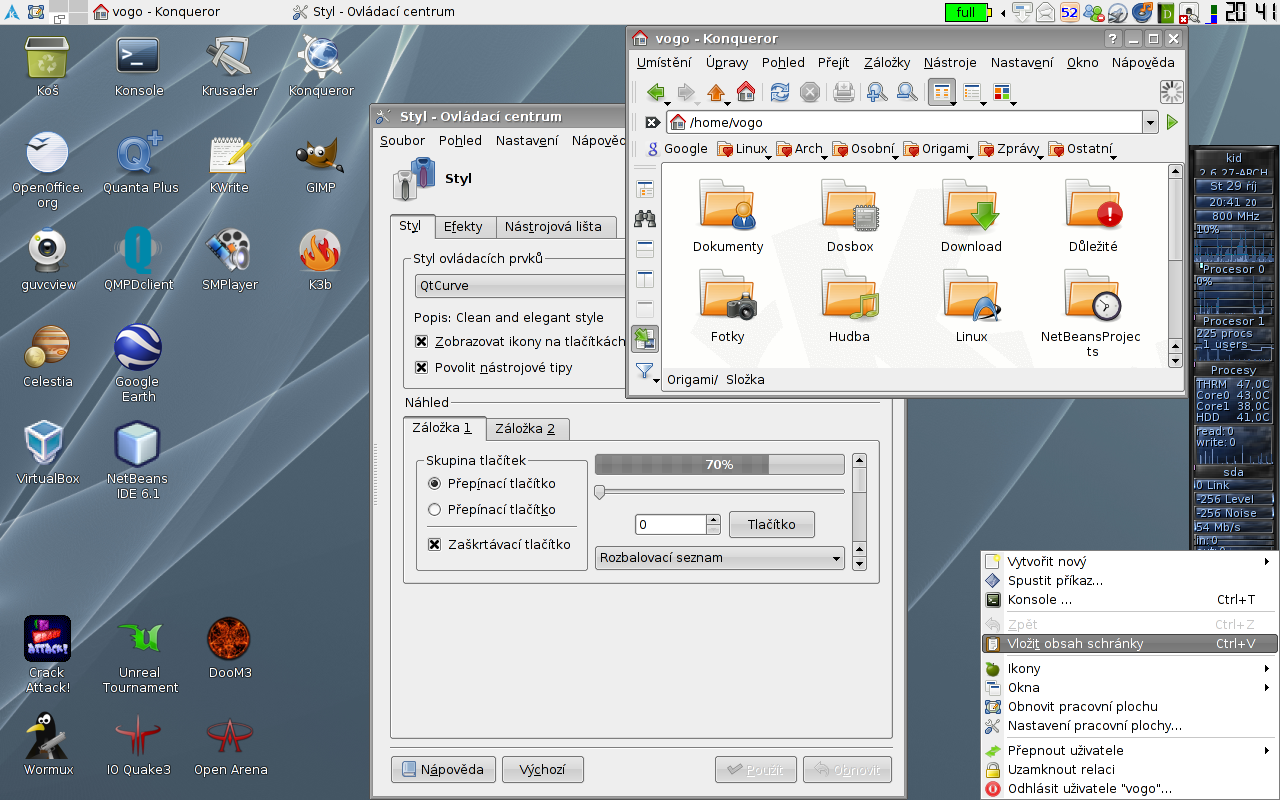The image size is (1280, 800).
Task: Select the VirtualBox desktop icon
Action: tap(48, 453)
